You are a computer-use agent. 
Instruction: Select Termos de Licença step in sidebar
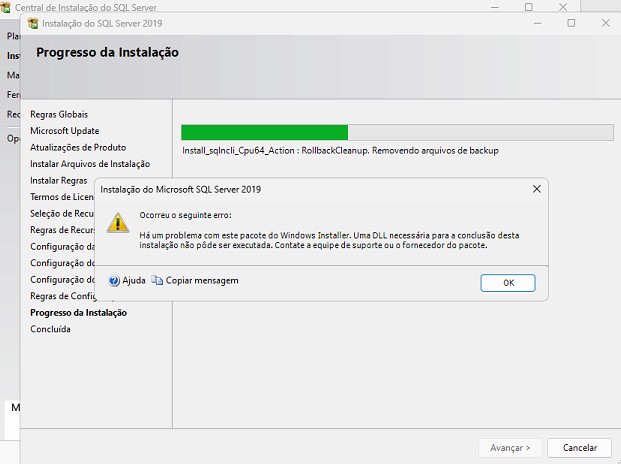62,197
